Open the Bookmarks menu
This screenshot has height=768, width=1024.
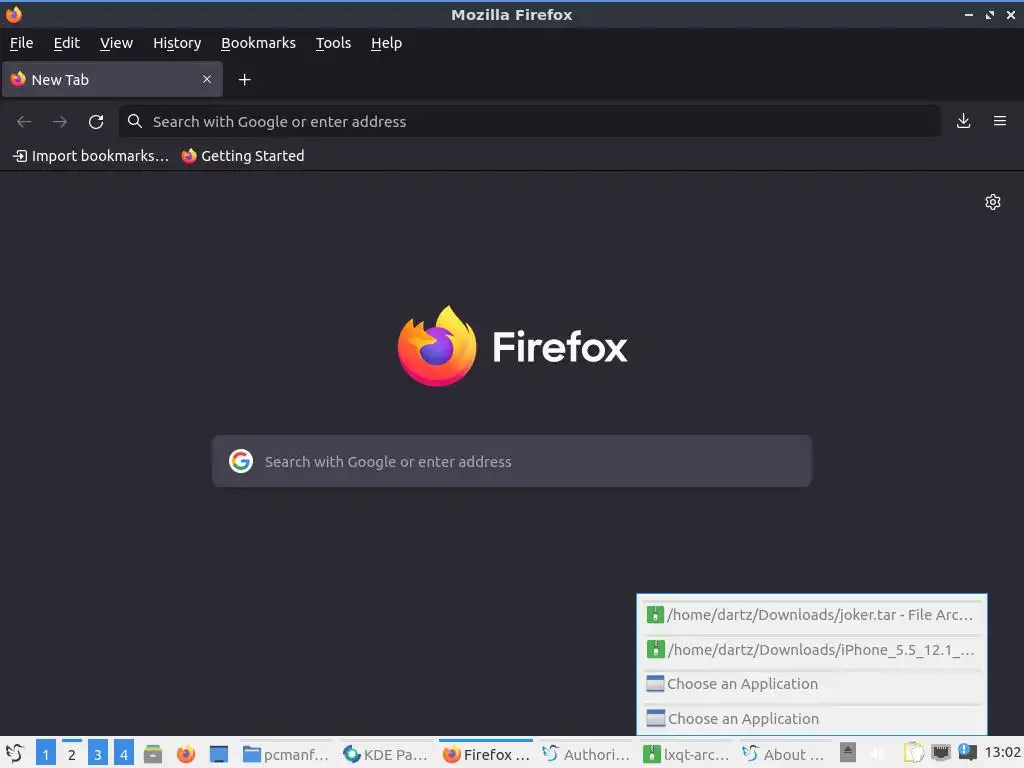point(258,43)
